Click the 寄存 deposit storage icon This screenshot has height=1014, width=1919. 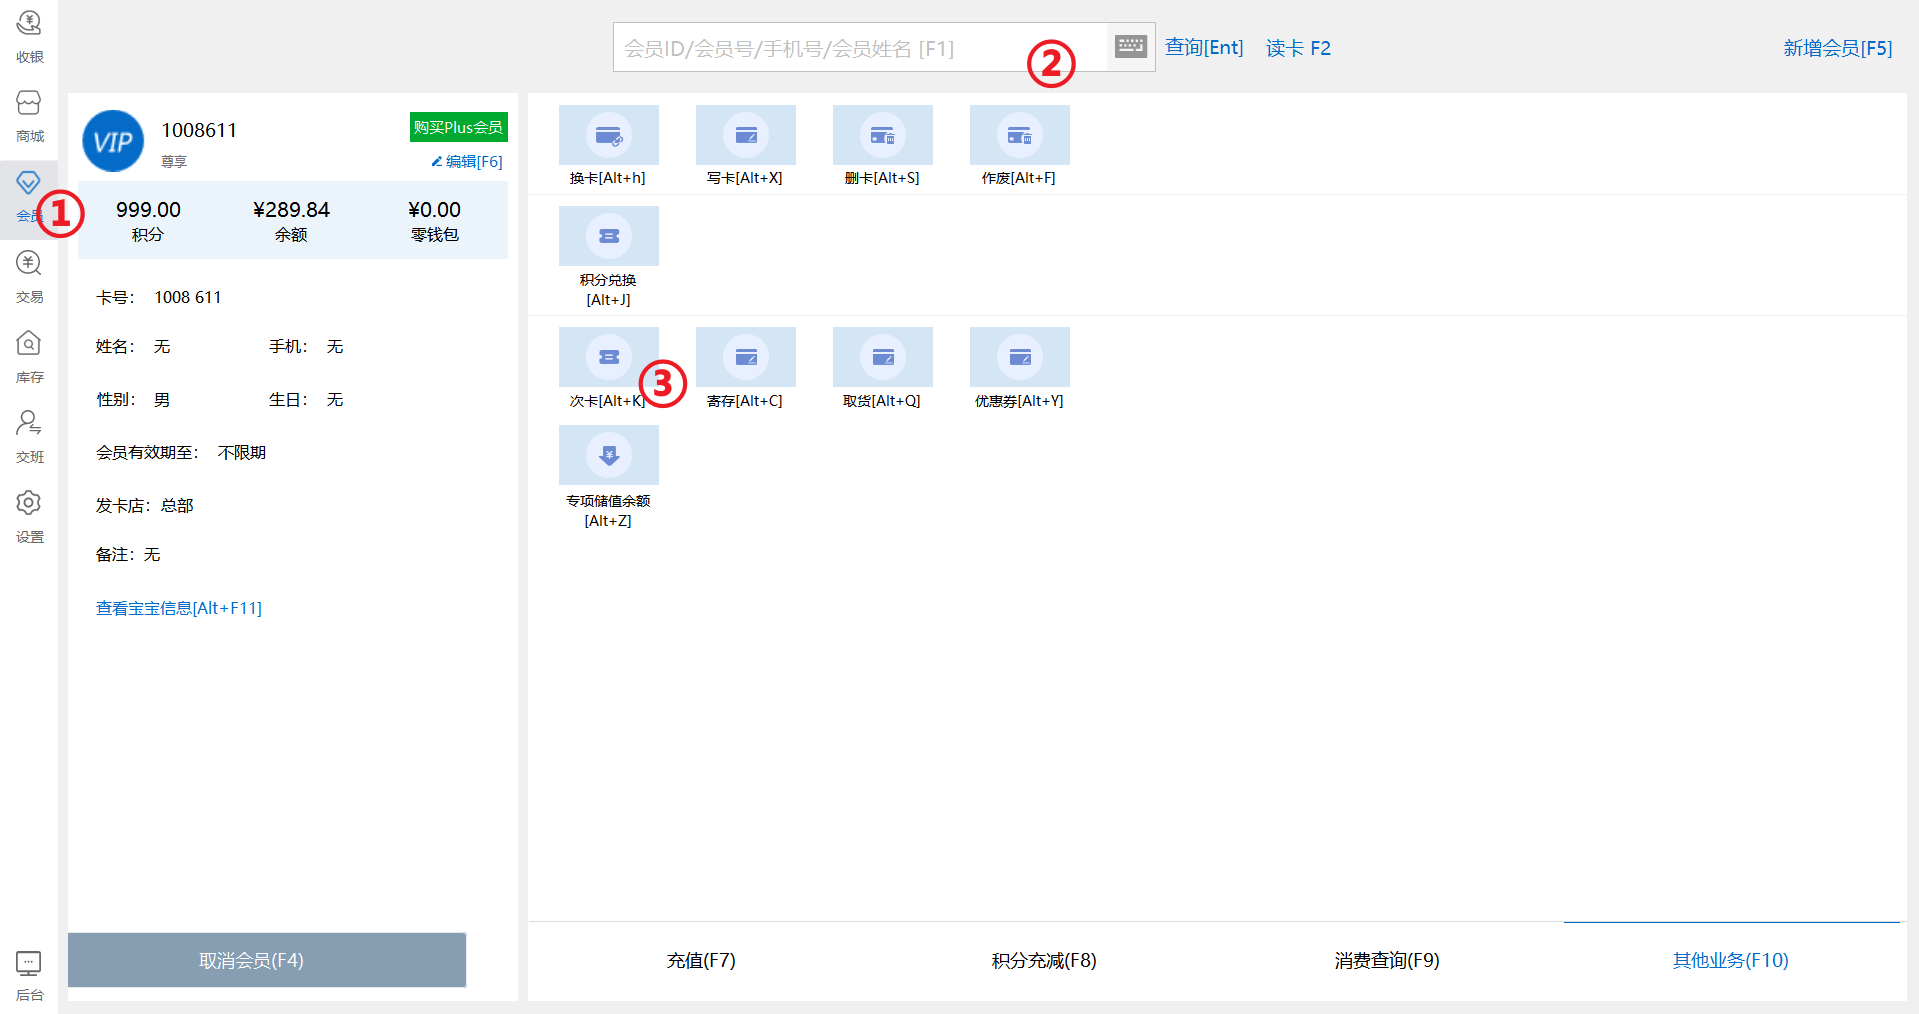tap(745, 358)
